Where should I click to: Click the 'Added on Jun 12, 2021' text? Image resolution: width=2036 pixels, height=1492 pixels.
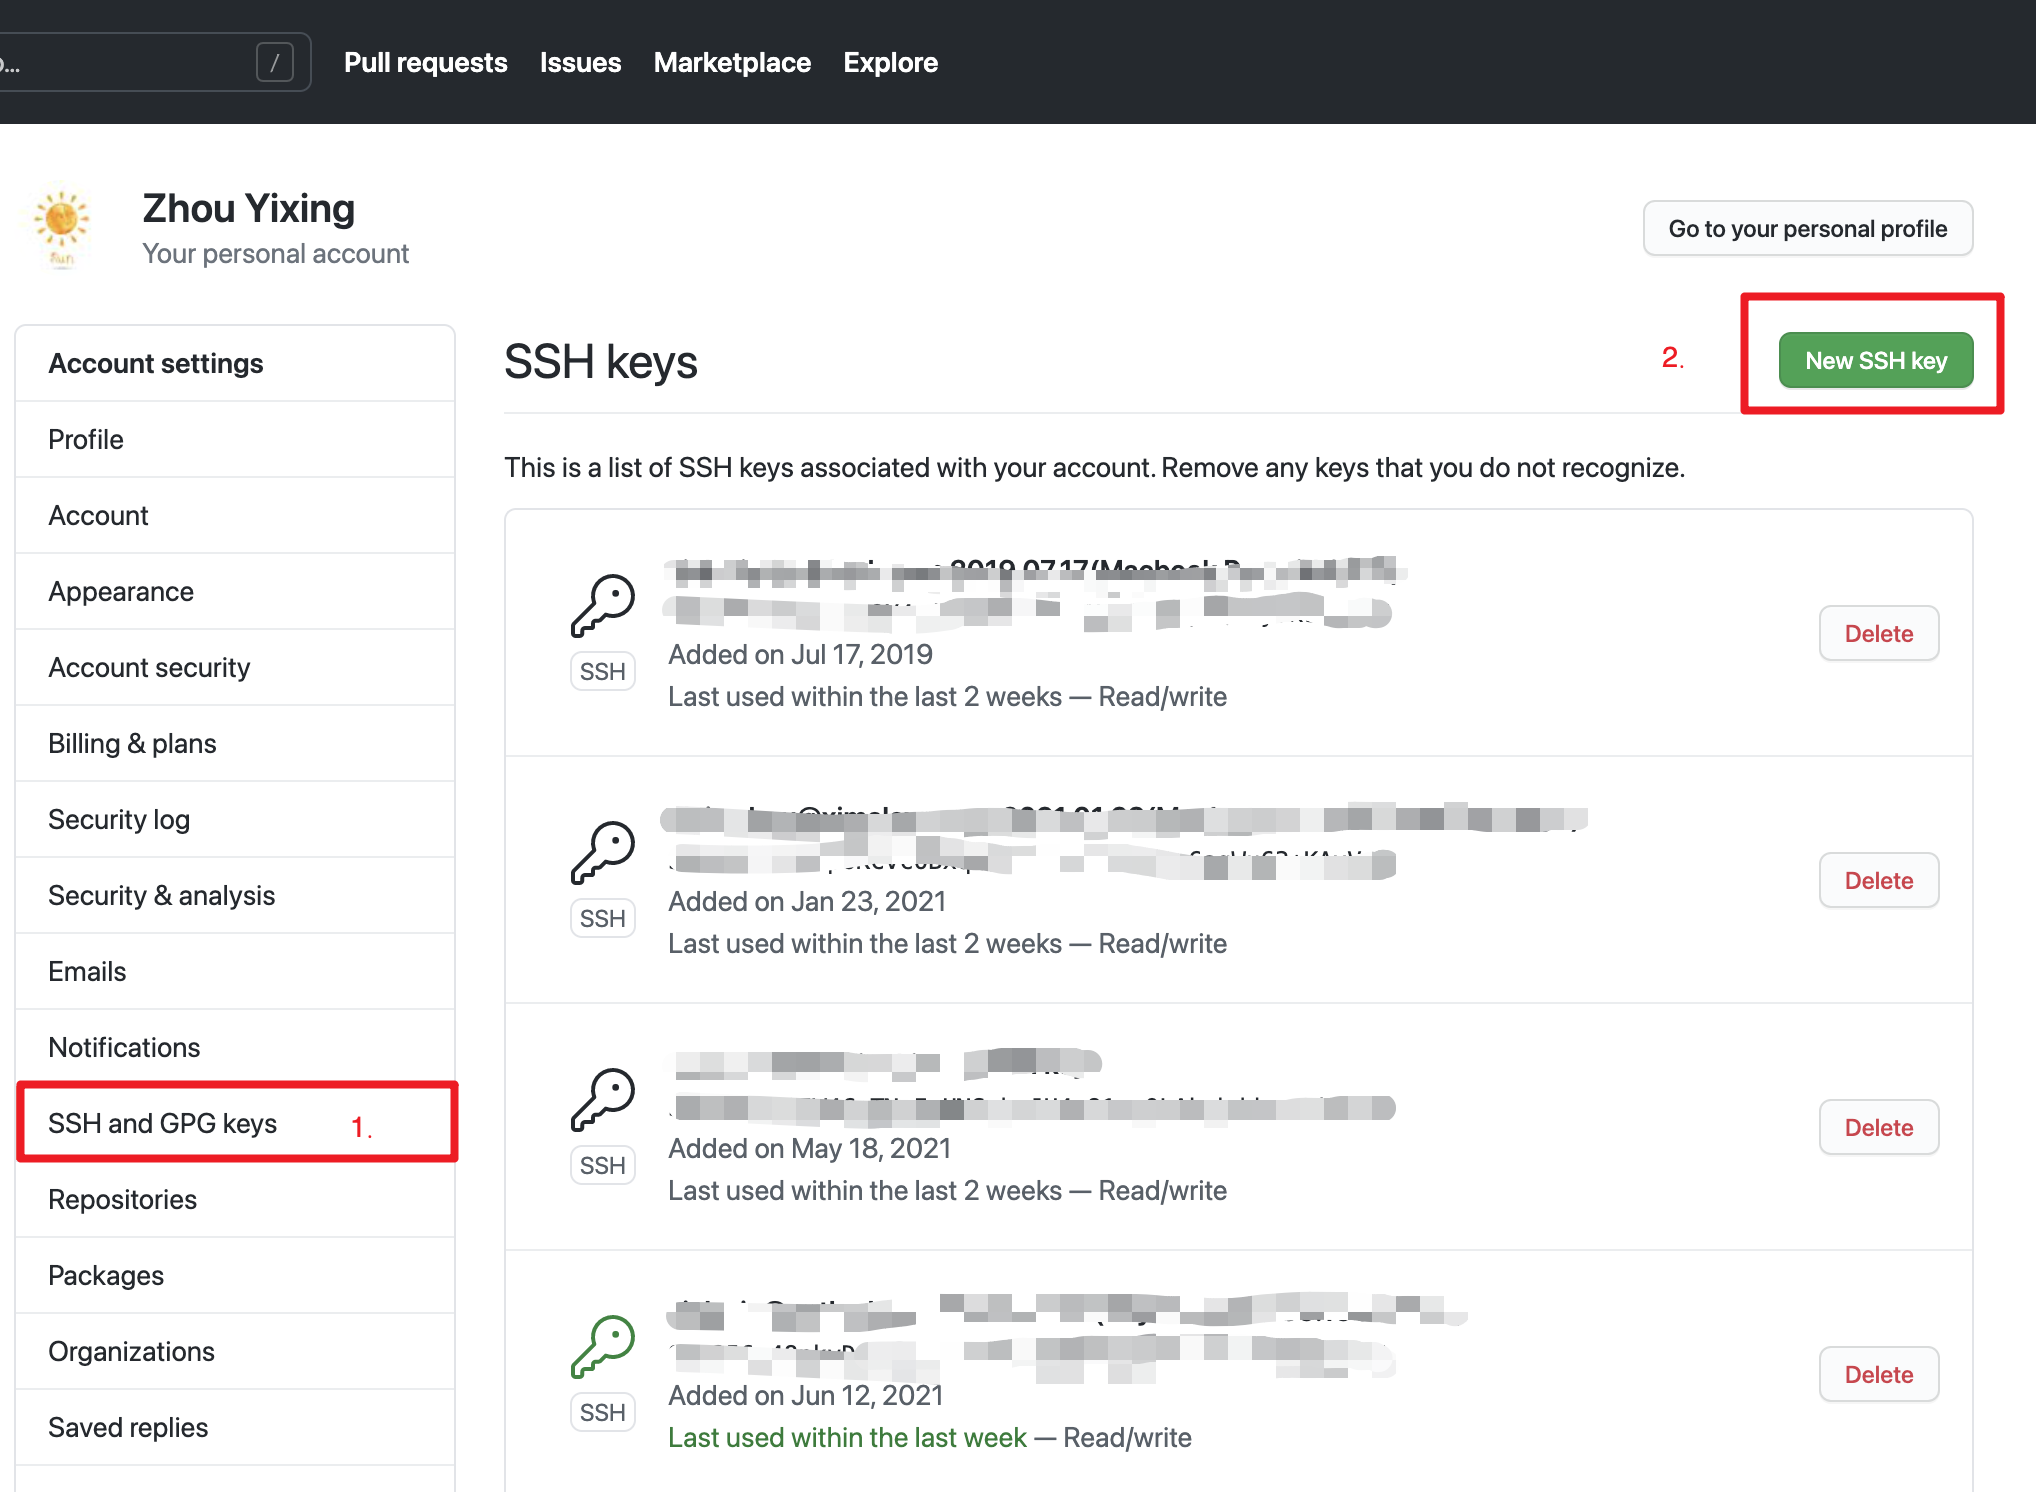pos(806,1395)
